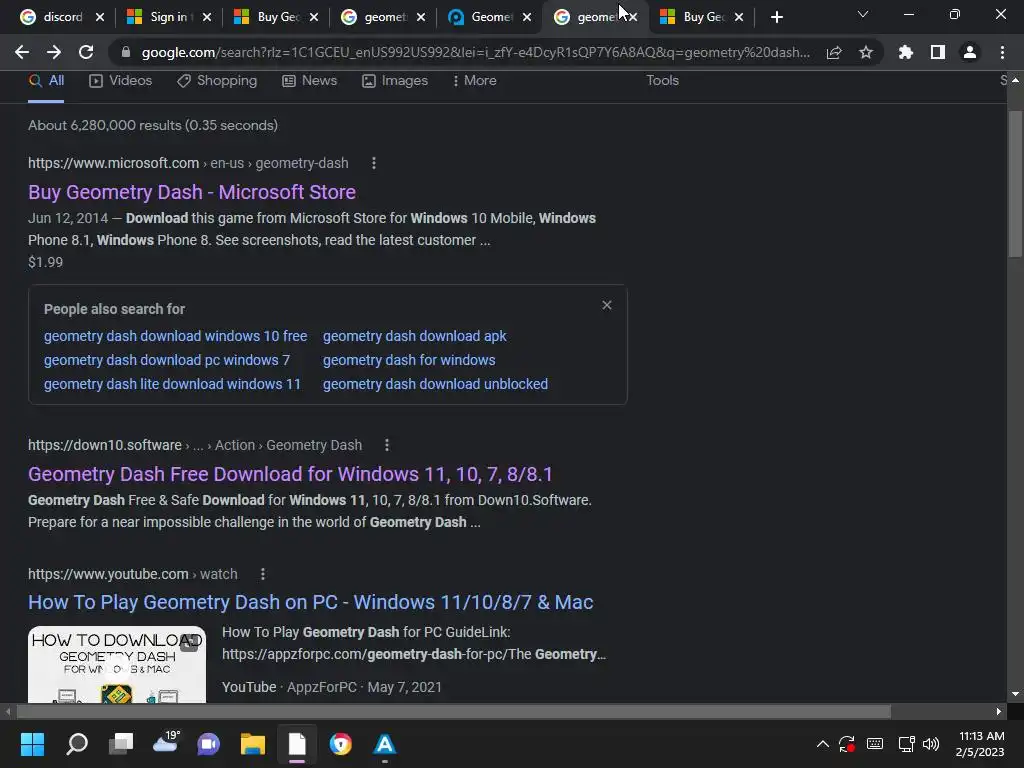Select the All results filter

coord(46,80)
